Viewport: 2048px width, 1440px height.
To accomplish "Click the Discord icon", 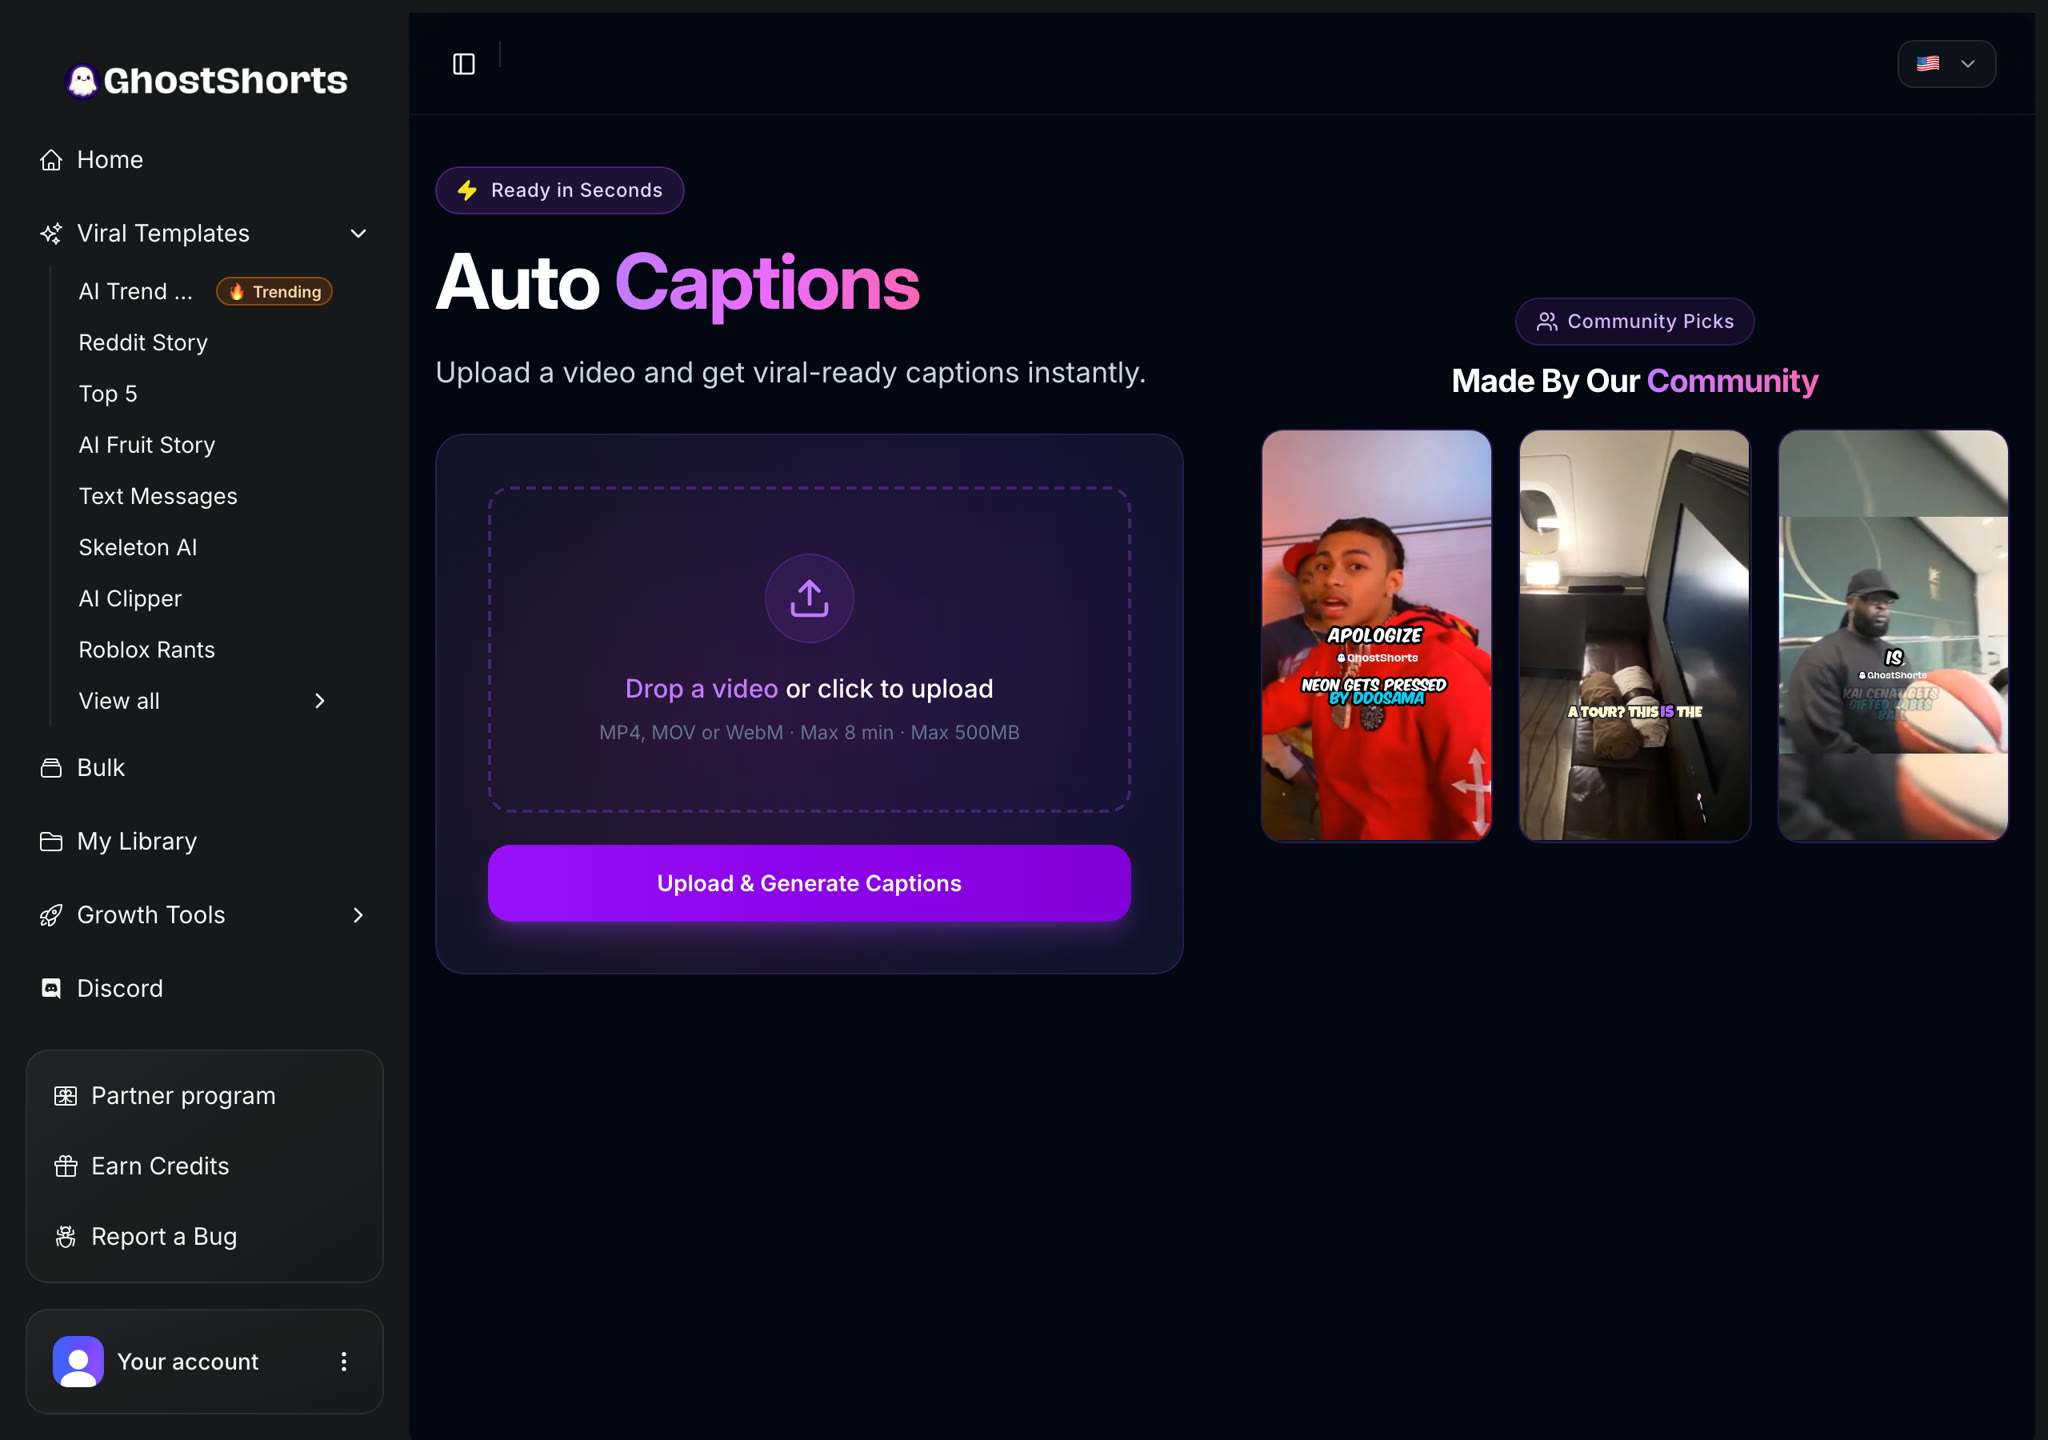I will [51, 989].
